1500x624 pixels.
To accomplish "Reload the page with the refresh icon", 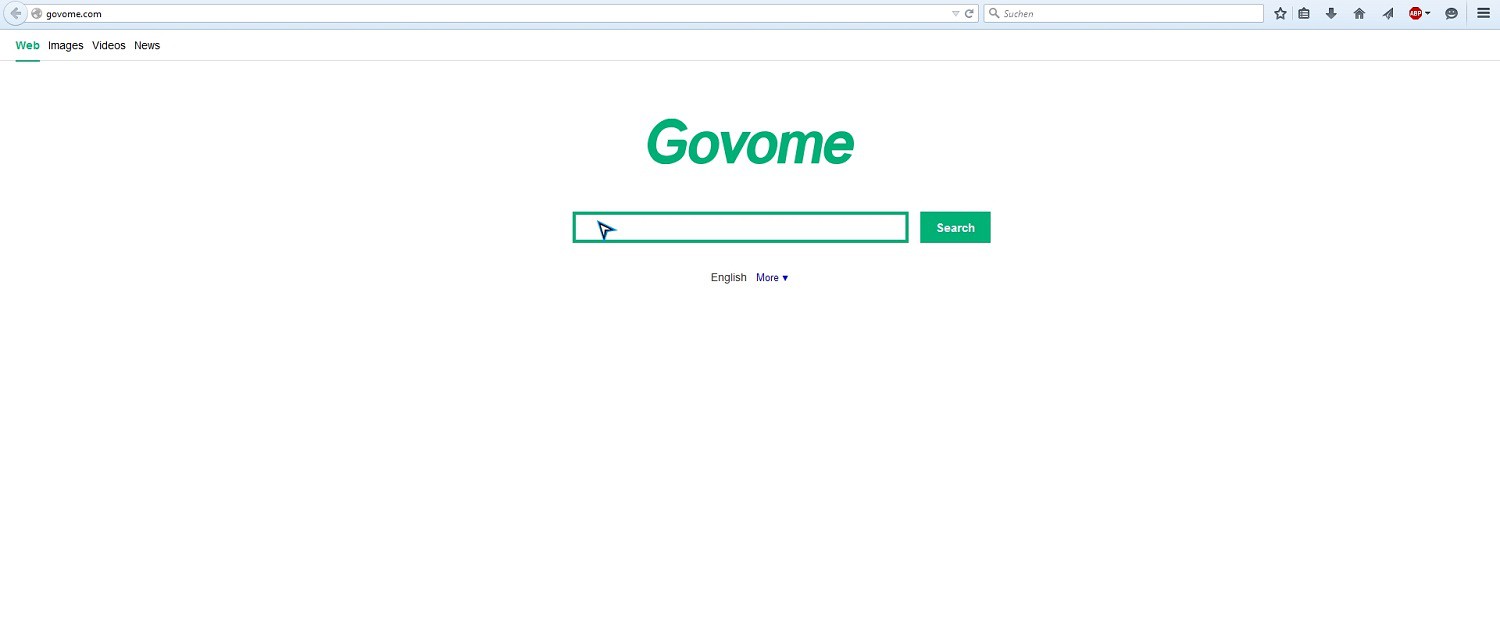I will click(x=969, y=14).
